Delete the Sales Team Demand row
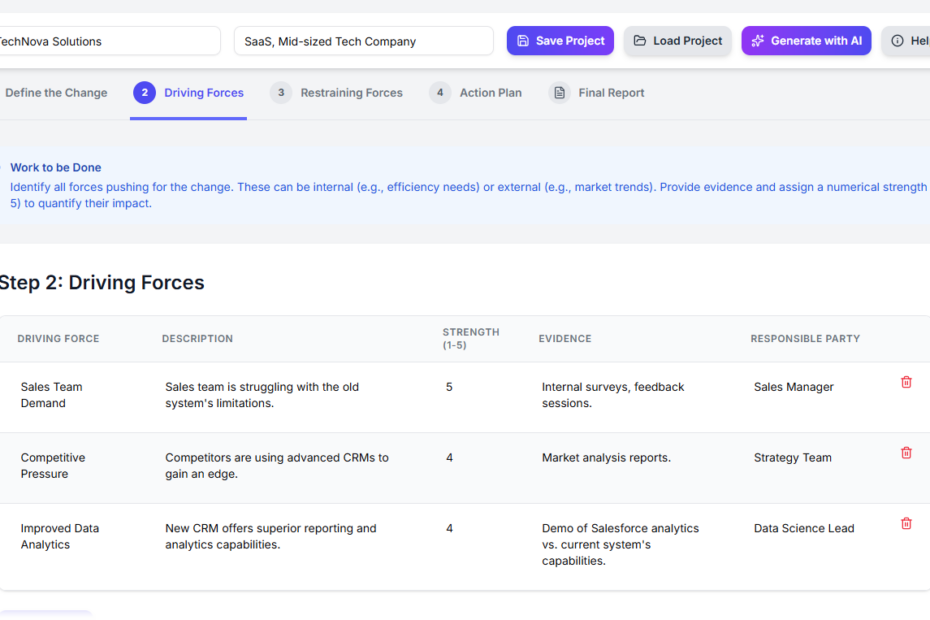The width and height of the screenshot is (930, 620). coord(906,382)
